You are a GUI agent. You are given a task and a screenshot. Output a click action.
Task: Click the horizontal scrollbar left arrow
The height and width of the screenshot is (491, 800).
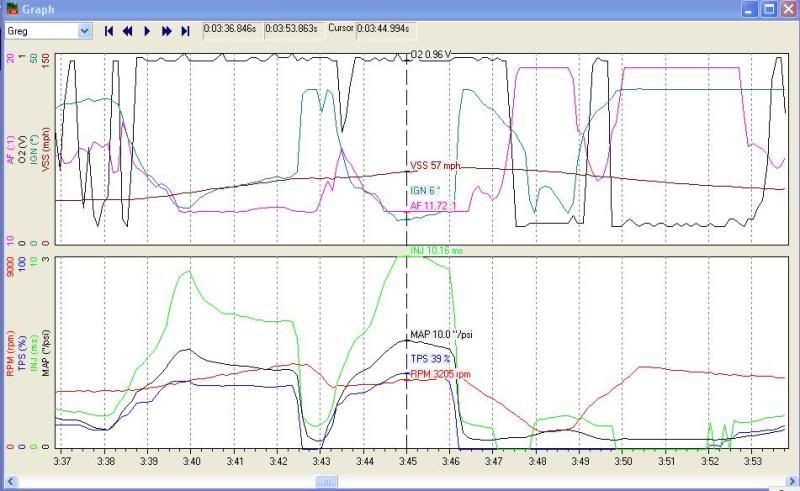[x=8, y=482]
